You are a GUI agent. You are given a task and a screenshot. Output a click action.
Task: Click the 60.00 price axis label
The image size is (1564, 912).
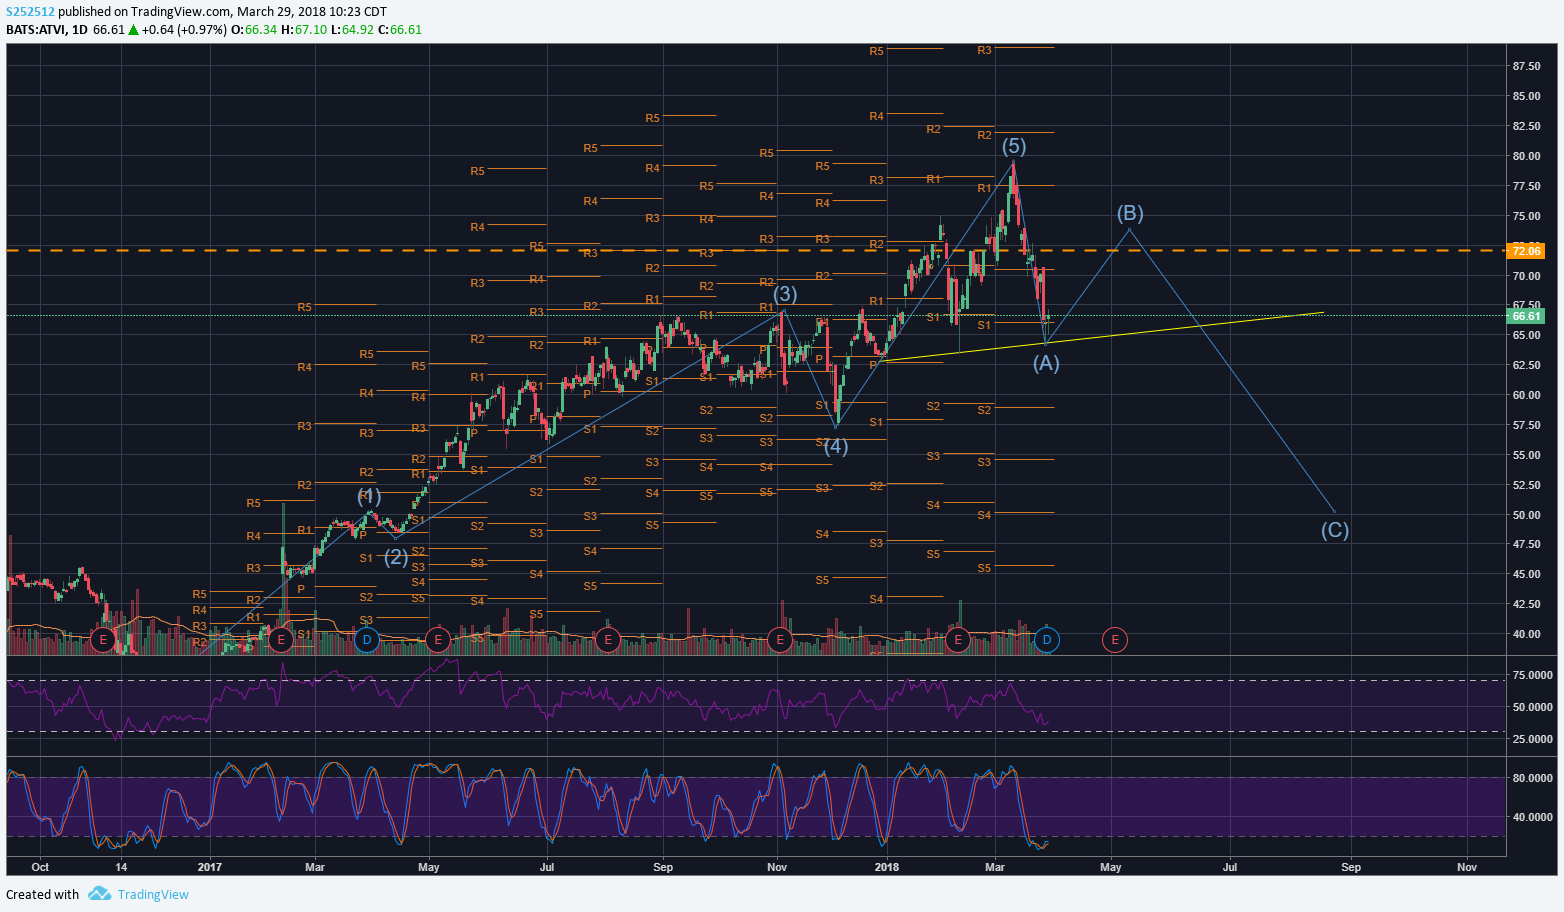click(x=1526, y=396)
